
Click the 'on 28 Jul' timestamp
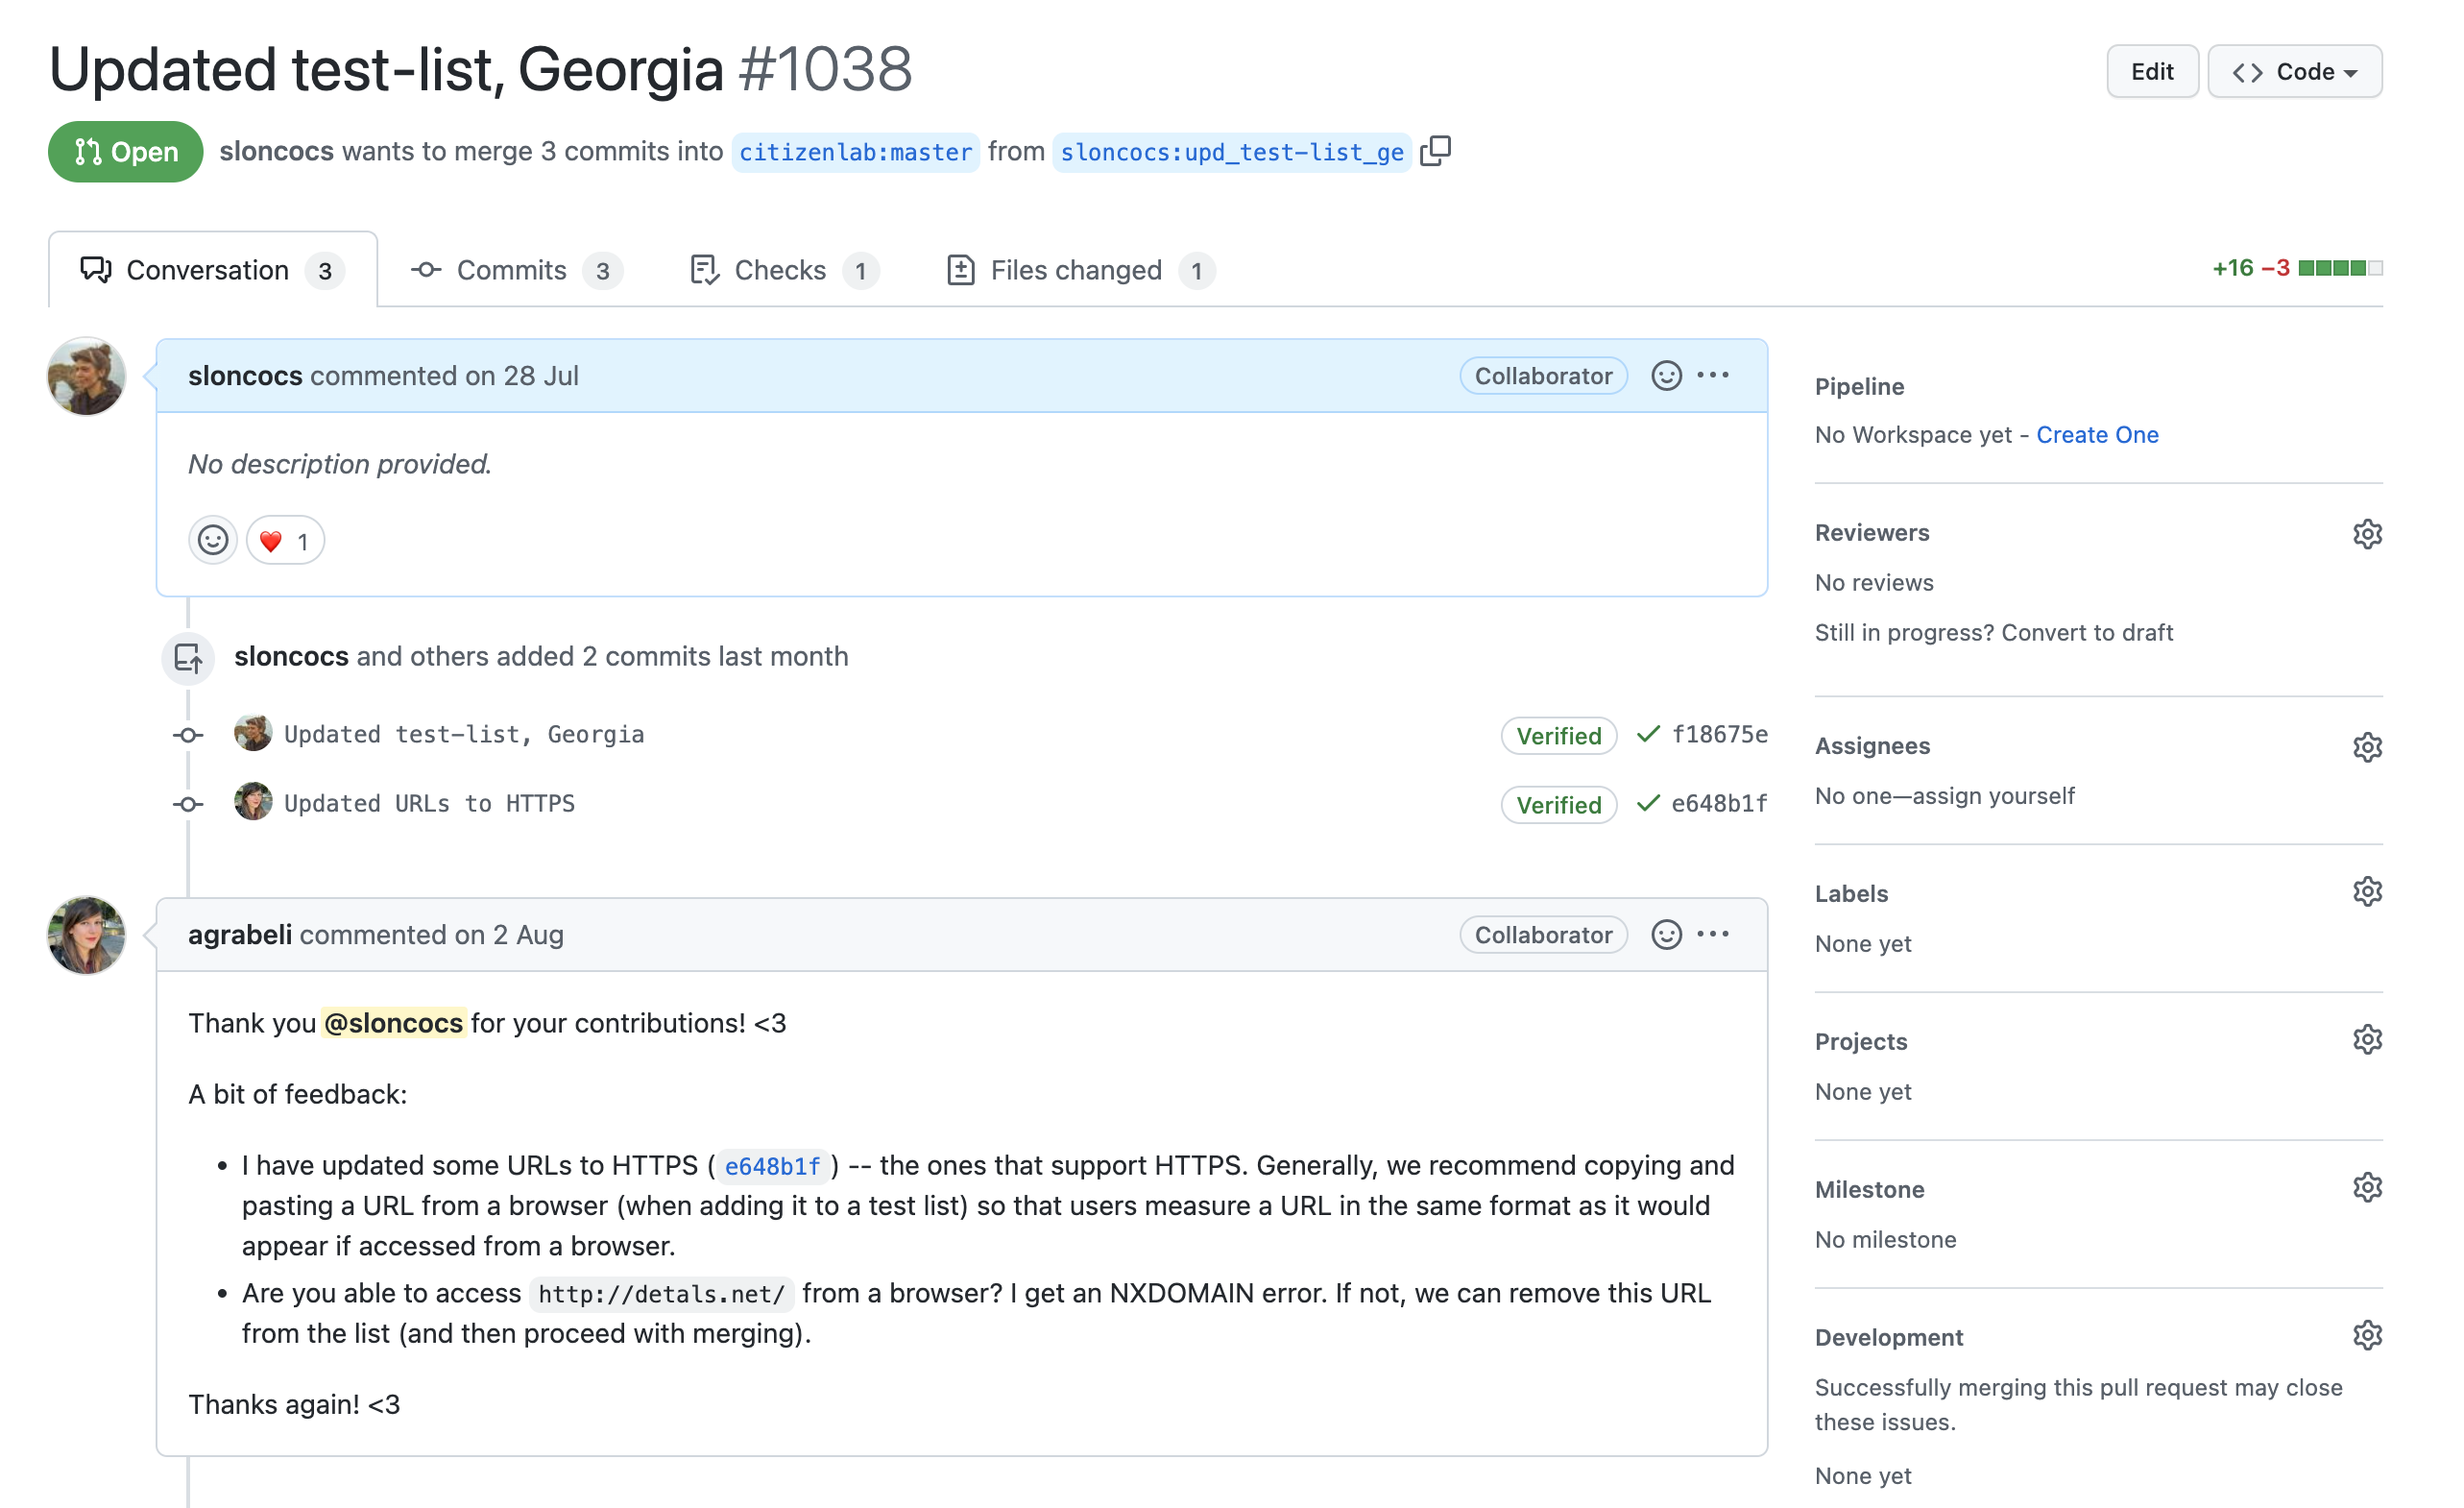tap(522, 376)
